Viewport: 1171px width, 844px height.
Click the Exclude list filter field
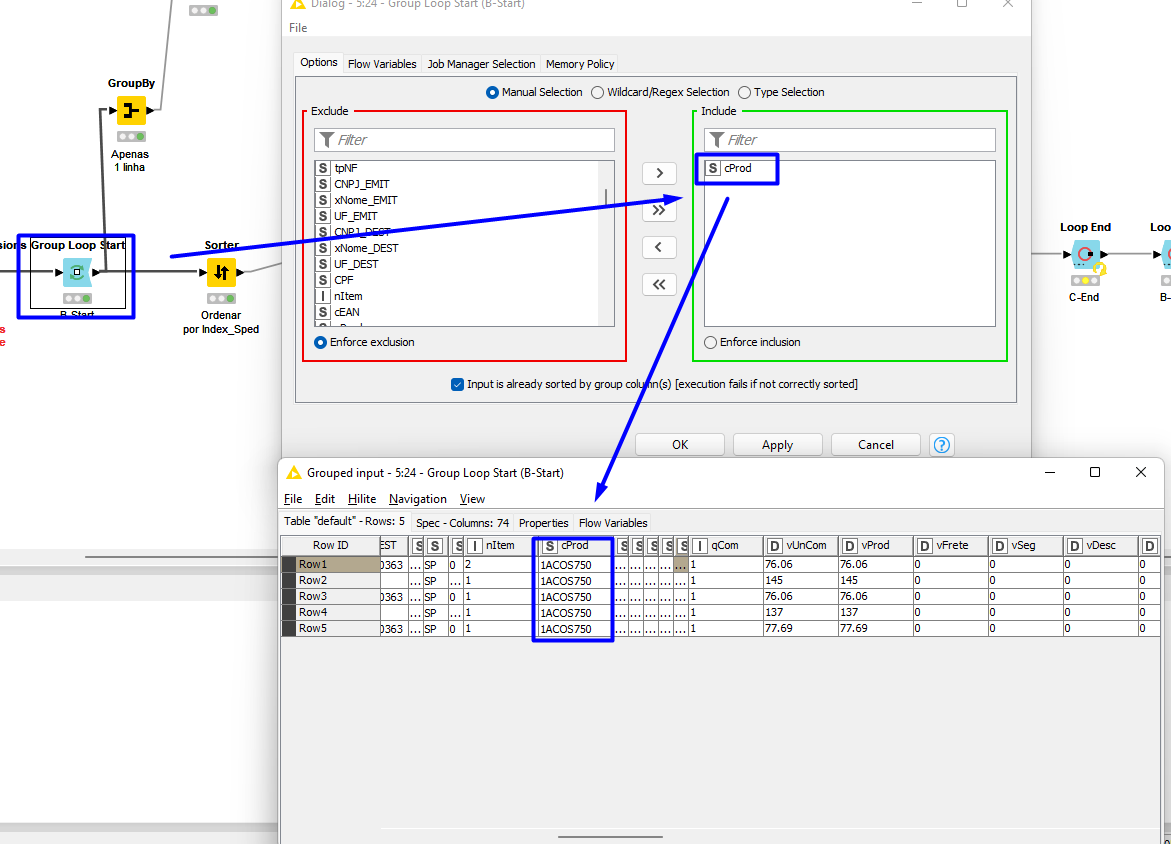(464, 140)
